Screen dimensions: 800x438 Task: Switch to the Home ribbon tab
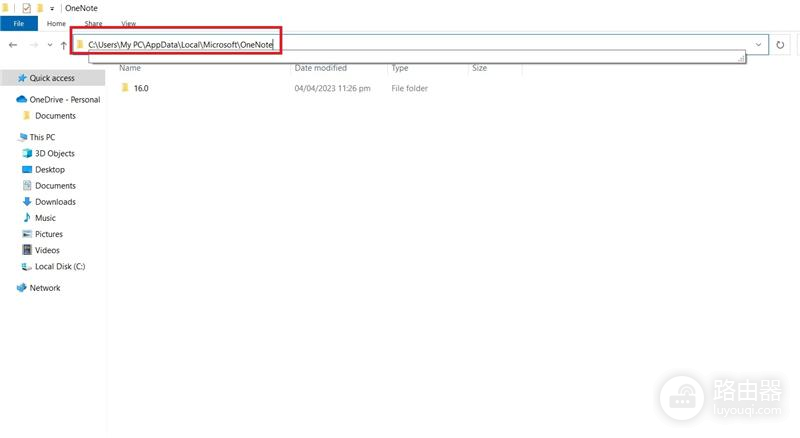(x=56, y=23)
